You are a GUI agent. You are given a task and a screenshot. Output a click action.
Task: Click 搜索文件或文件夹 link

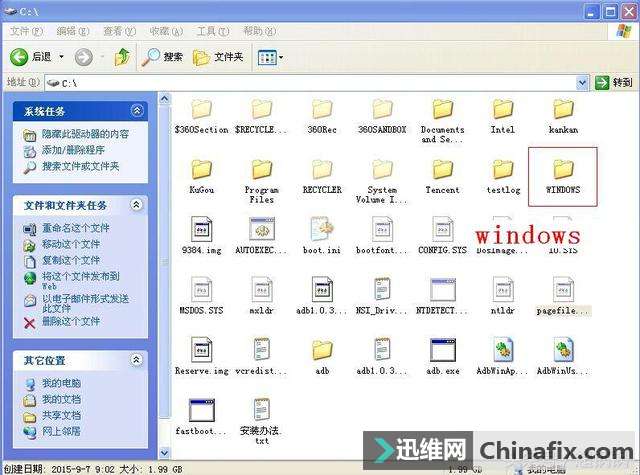point(80,166)
